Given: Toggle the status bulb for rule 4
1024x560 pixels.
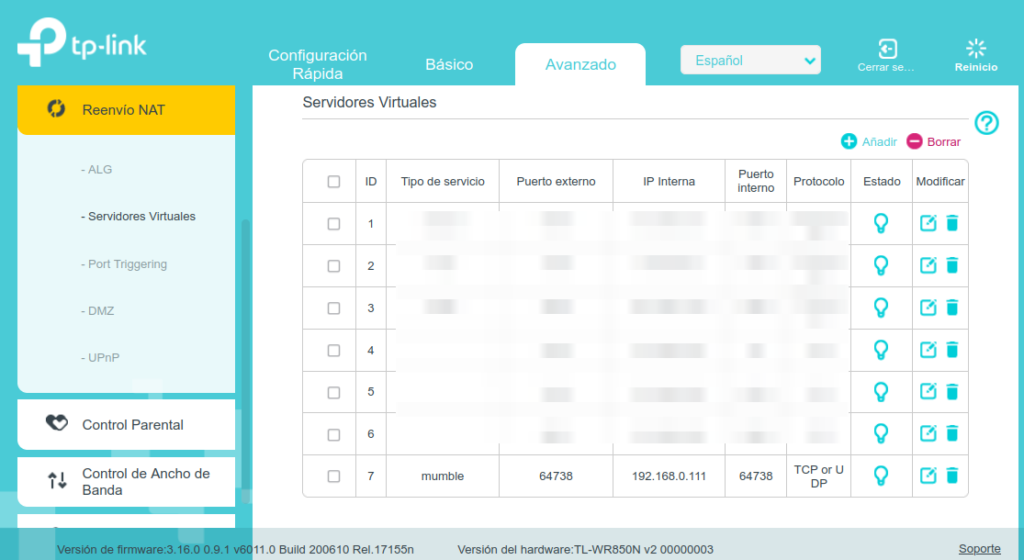Looking at the screenshot, I should click(881, 350).
